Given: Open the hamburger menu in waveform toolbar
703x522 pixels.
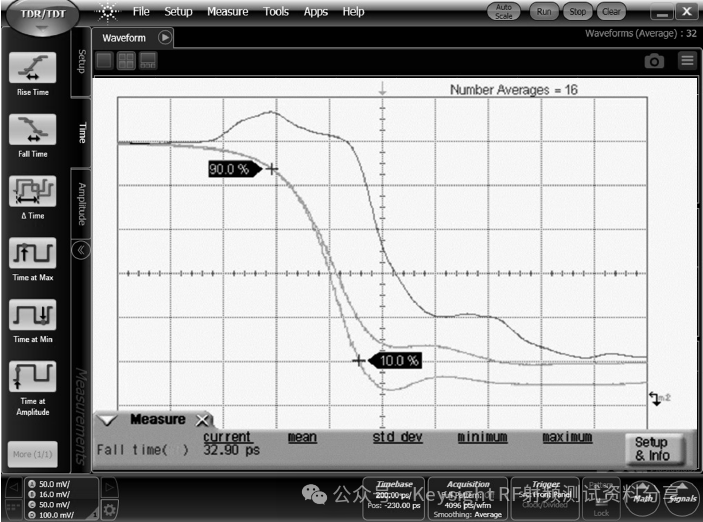Looking at the screenshot, I should click(687, 61).
